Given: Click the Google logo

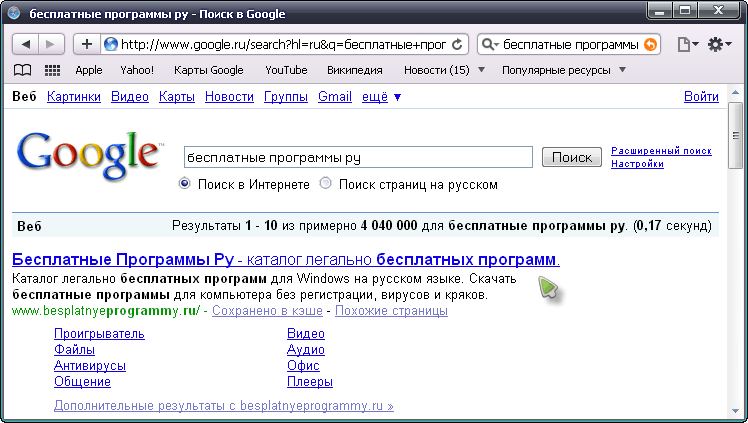Looking at the screenshot, I should click(x=90, y=155).
